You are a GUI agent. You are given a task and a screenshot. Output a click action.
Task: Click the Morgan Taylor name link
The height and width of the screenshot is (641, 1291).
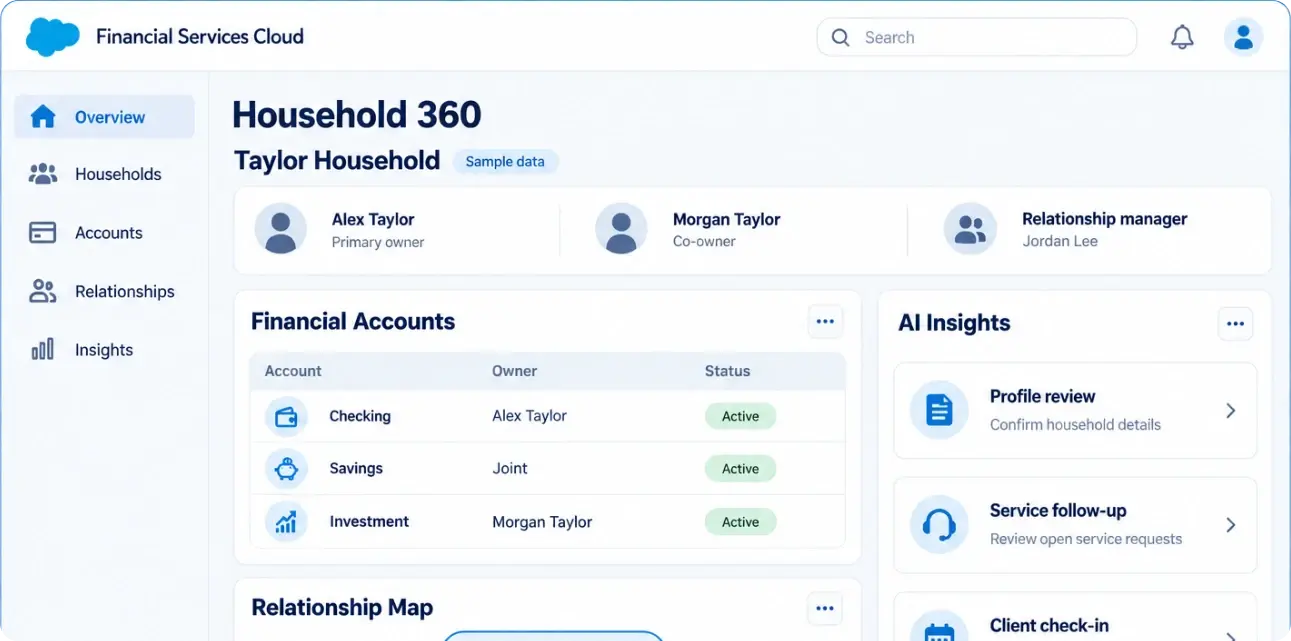click(726, 219)
